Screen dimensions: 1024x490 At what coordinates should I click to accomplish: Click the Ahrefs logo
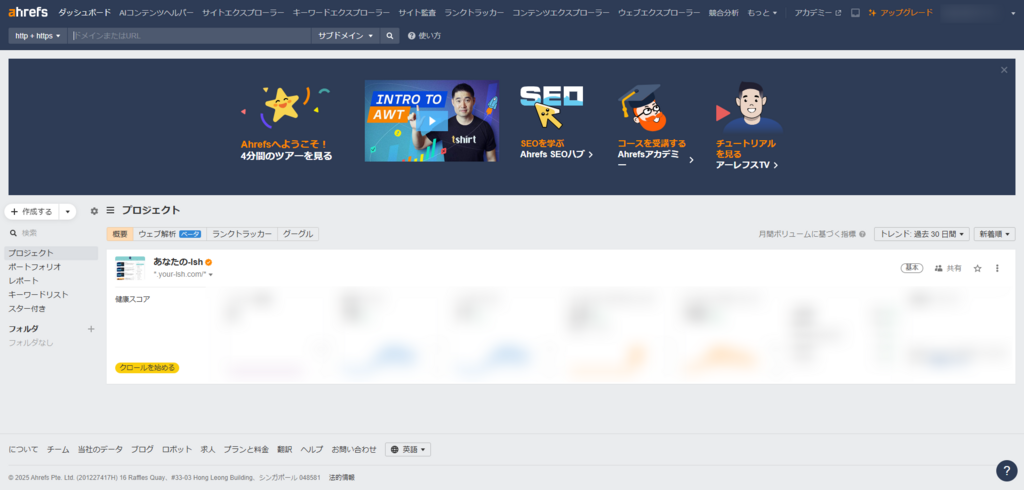tap(28, 12)
